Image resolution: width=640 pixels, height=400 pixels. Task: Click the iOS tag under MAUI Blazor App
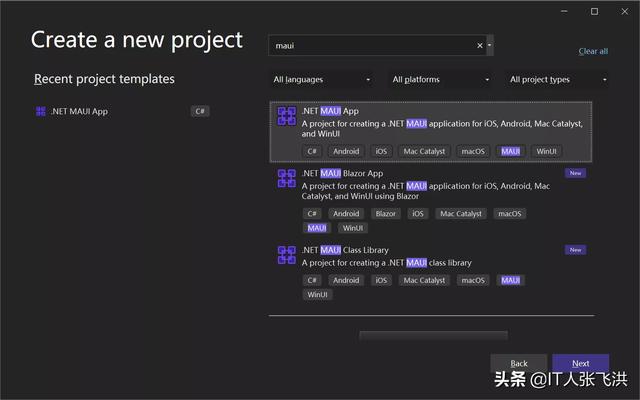418,214
